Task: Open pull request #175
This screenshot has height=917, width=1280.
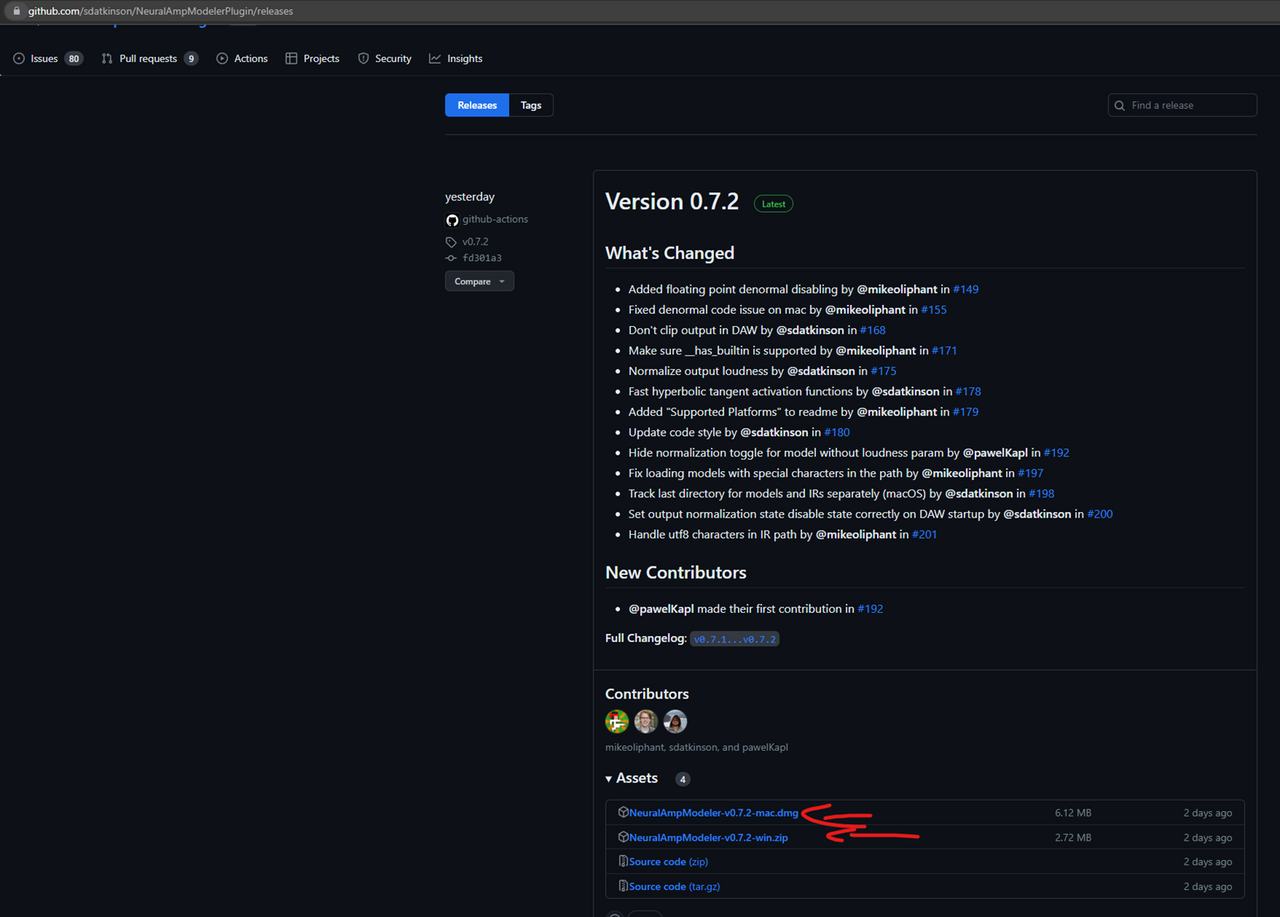Action: (883, 371)
